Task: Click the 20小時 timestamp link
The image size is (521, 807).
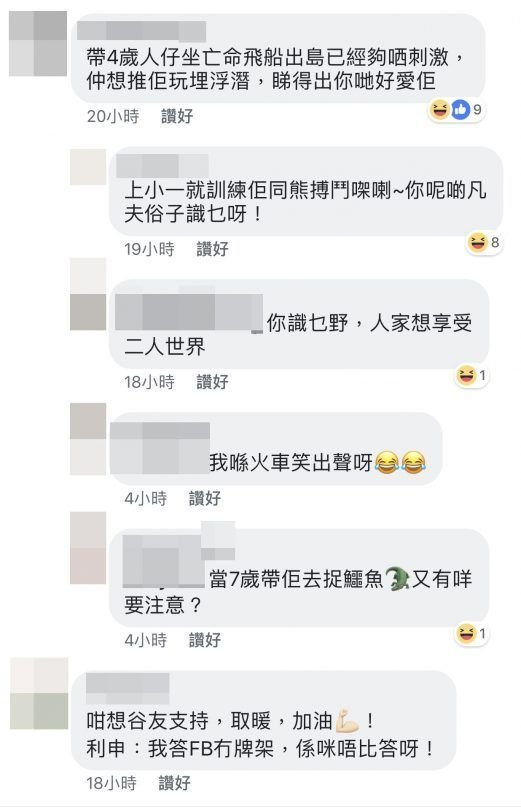Action: [x=113, y=116]
